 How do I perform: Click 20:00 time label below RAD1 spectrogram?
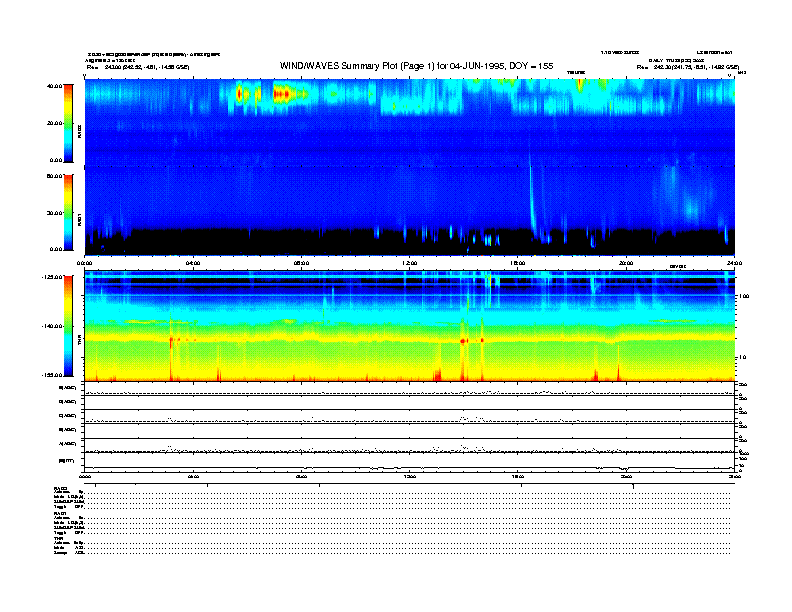[x=626, y=263]
